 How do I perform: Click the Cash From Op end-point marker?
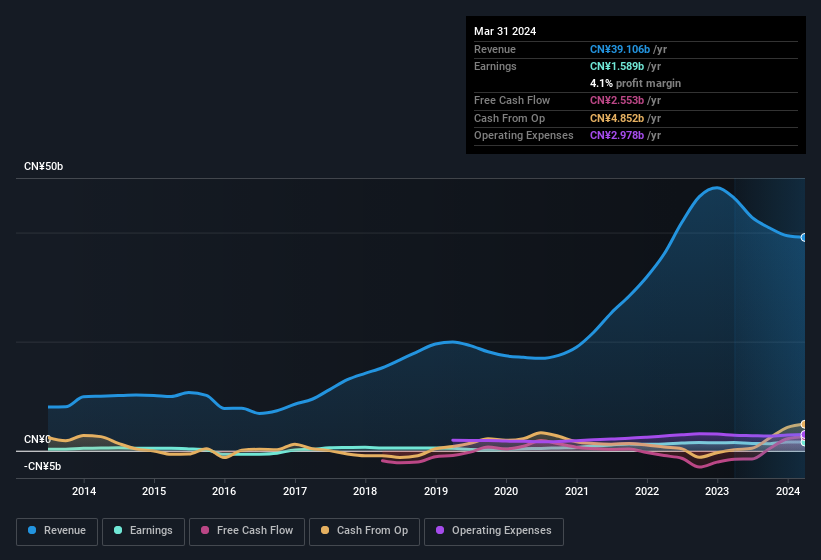coord(804,424)
